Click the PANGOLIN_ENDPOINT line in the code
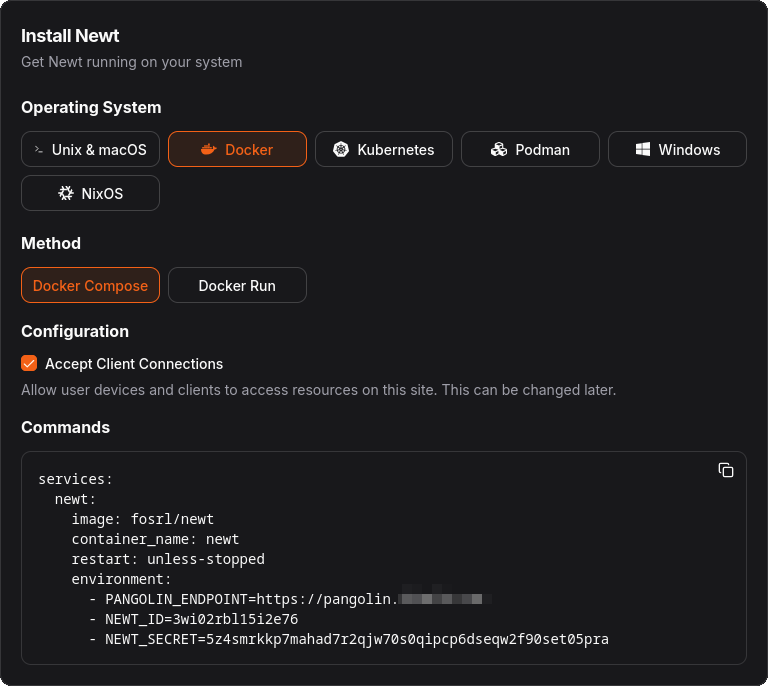 pos(250,599)
